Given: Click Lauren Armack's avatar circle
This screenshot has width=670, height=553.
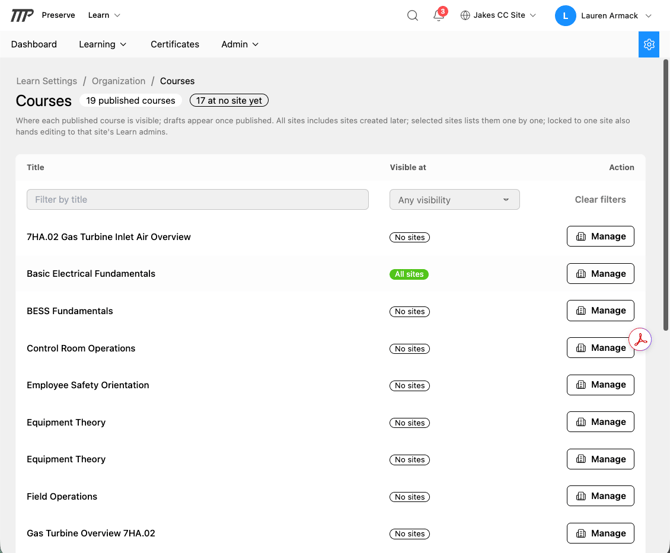Looking at the screenshot, I should [x=565, y=16].
